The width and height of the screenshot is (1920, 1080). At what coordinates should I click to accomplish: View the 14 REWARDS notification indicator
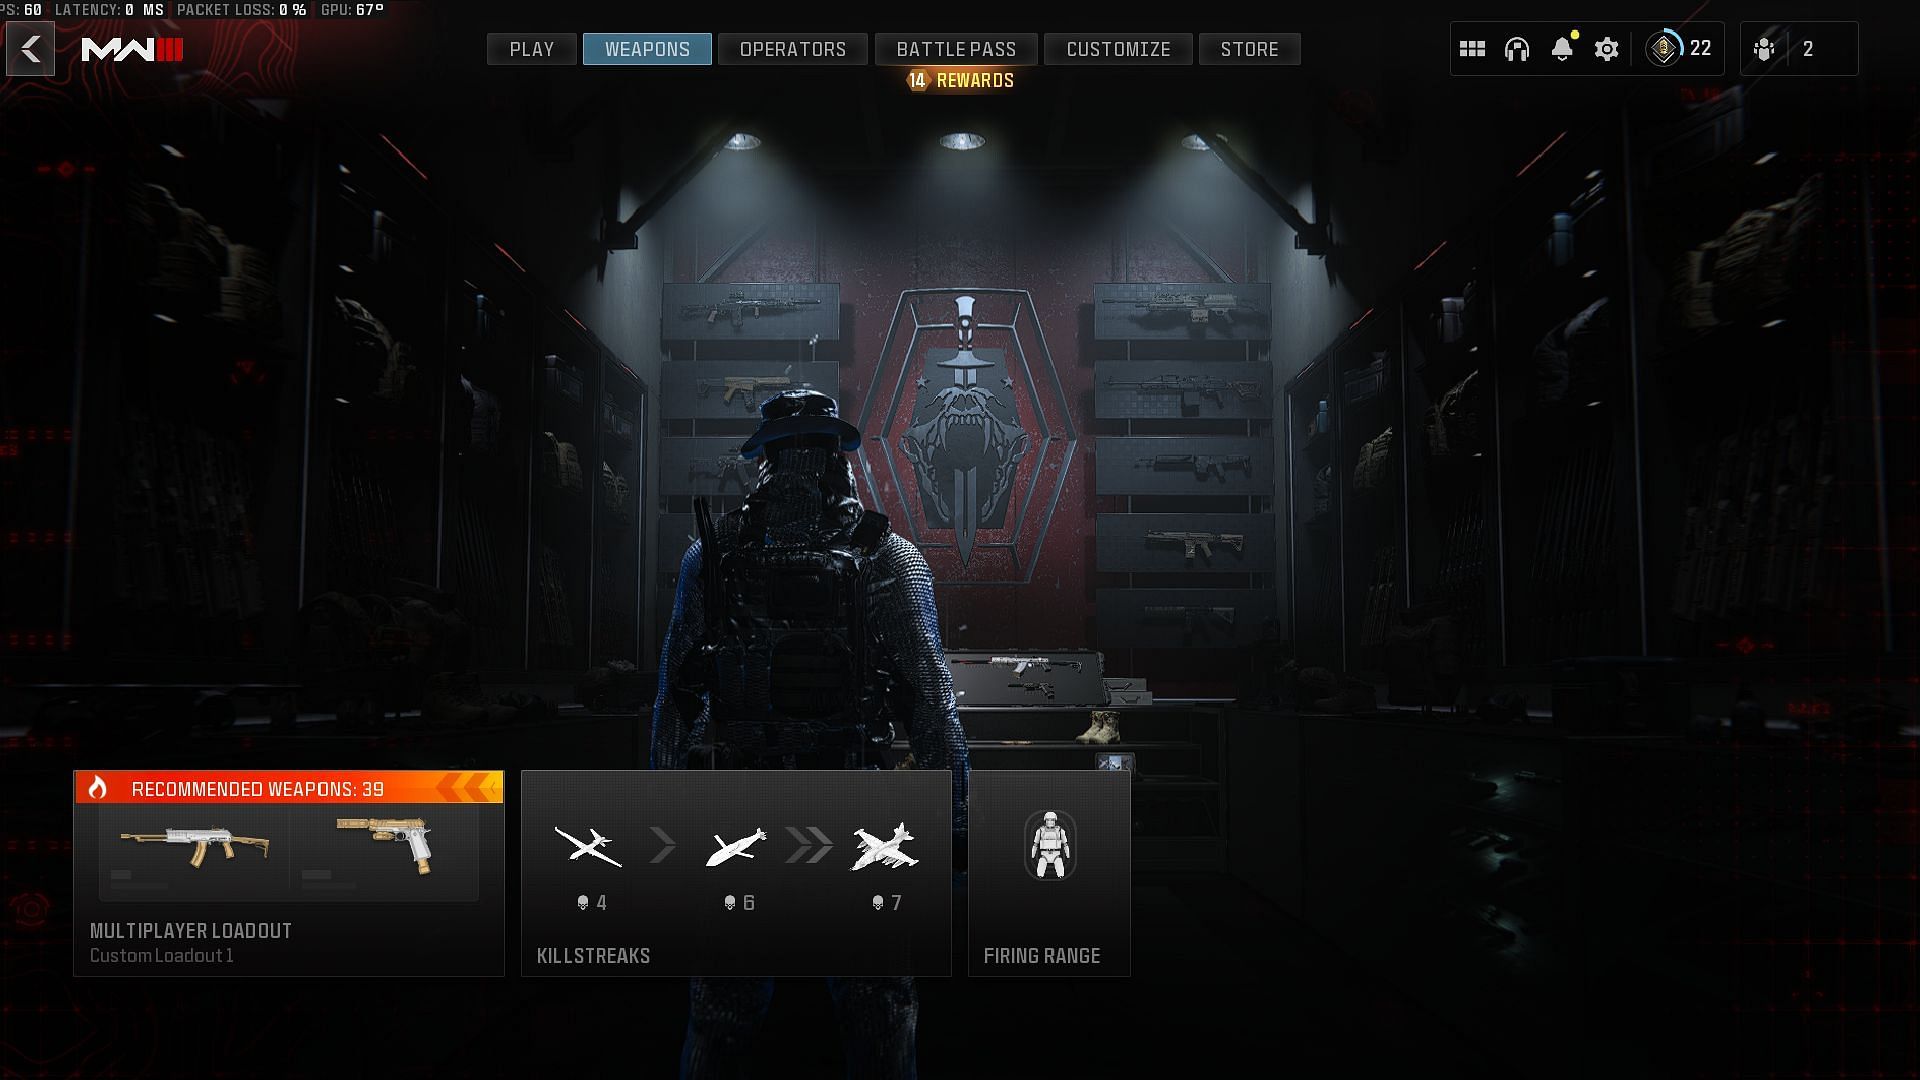[959, 80]
